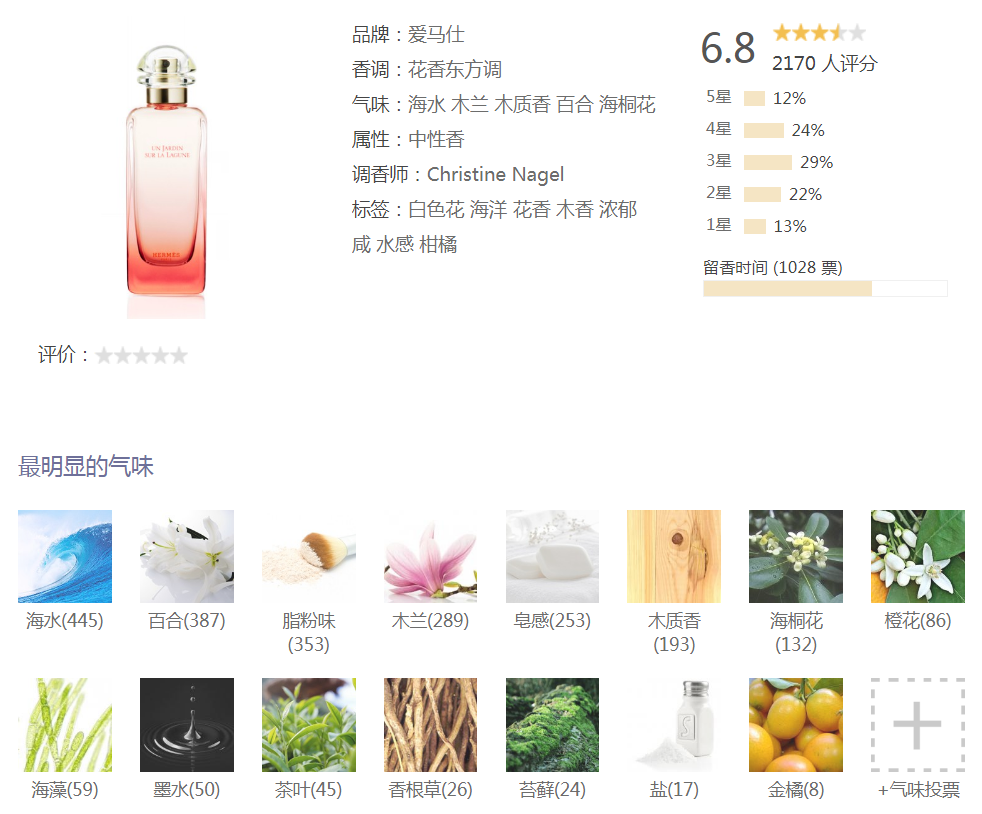The height and width of the screenshot is (814, 982).
Task: Select tag 白色花
Action: click(436, 210)
